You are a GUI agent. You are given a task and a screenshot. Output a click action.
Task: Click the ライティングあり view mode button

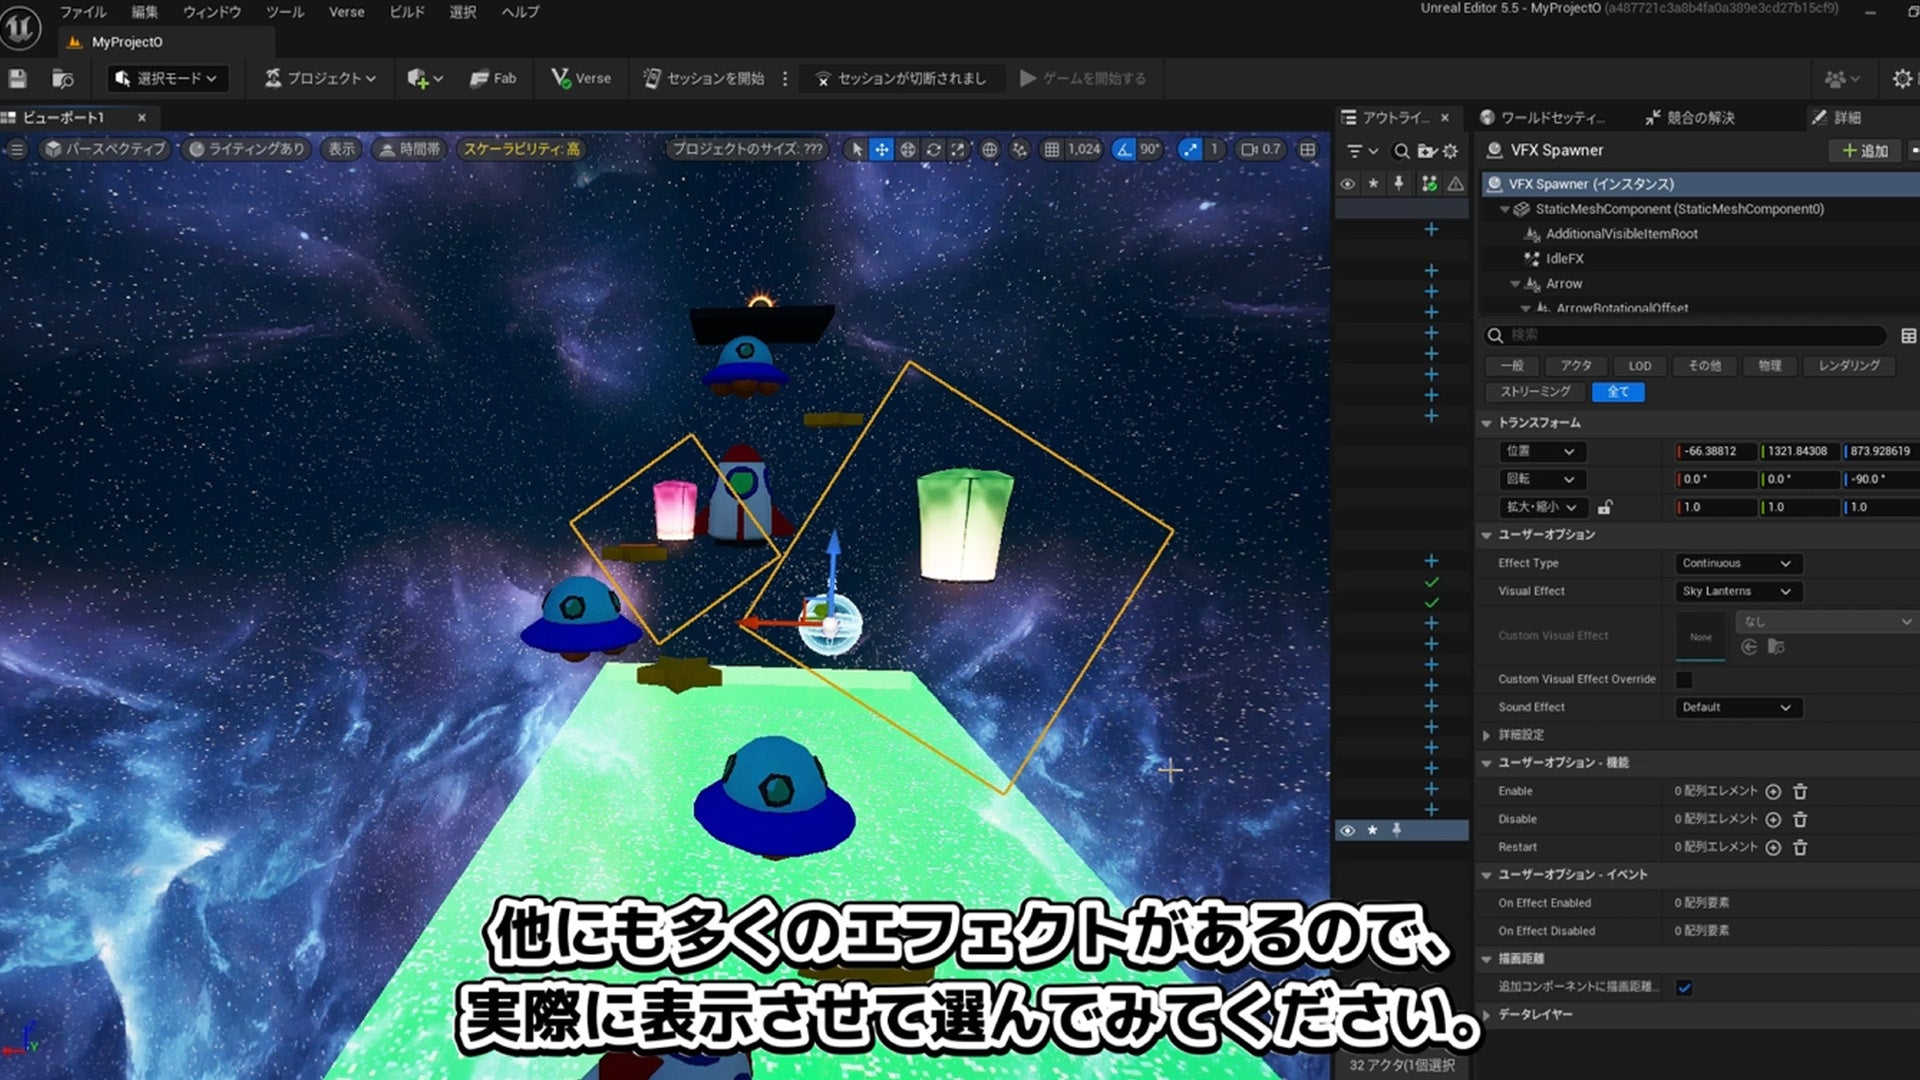246,149
